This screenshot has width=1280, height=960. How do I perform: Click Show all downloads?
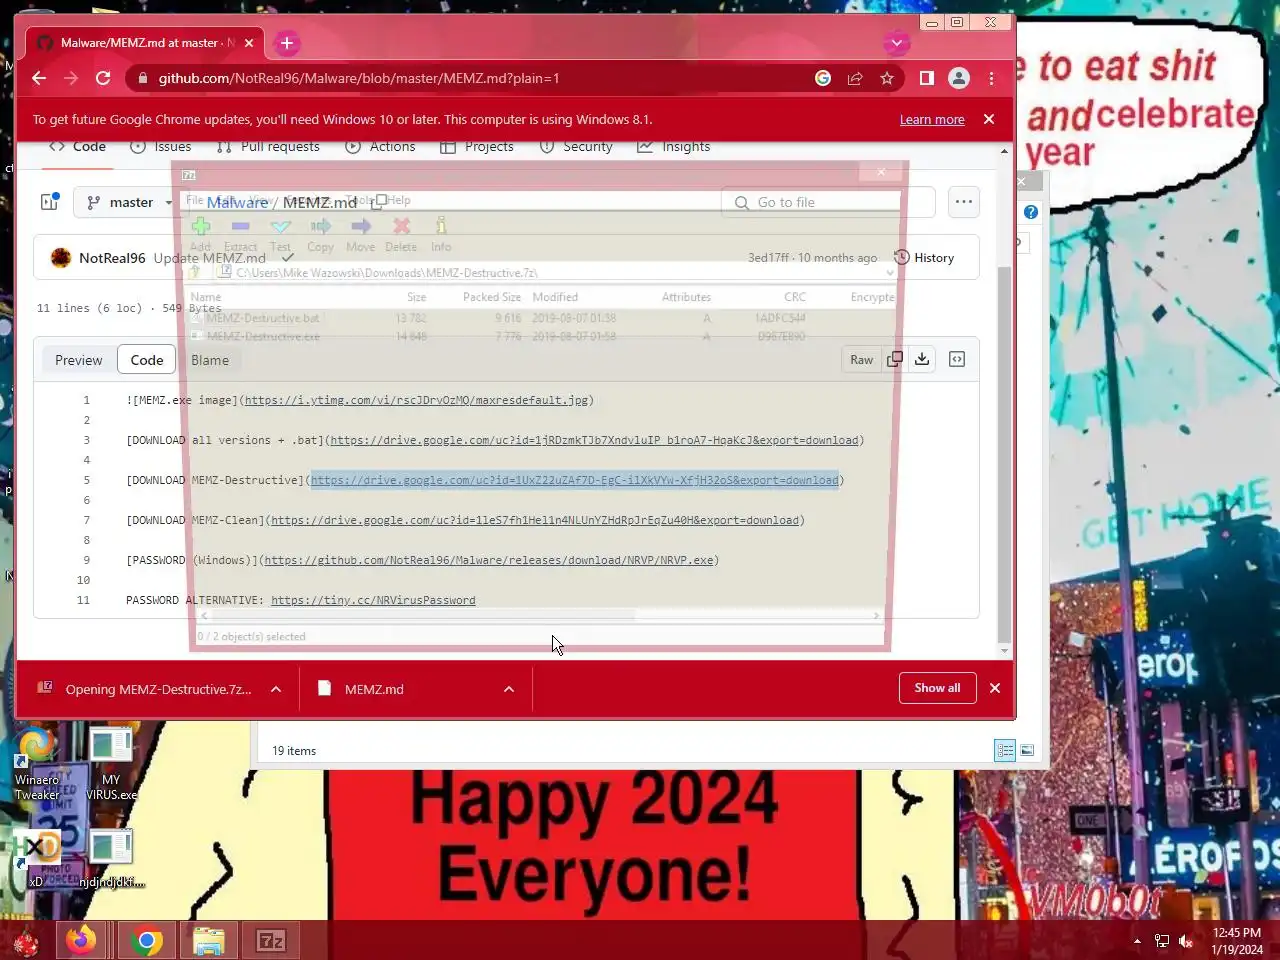(937, 688)
